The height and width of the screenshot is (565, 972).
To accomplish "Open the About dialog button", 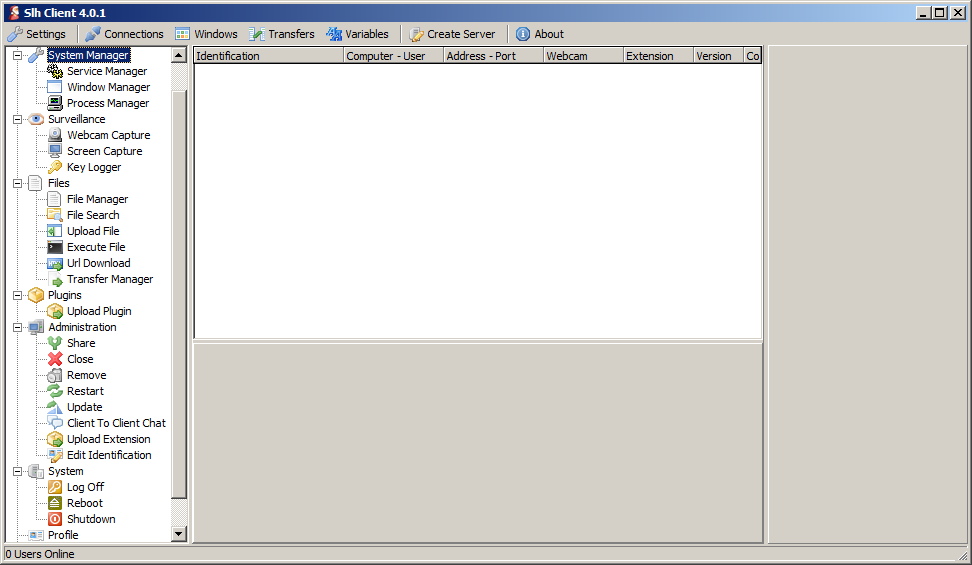I will click(539, 34).
